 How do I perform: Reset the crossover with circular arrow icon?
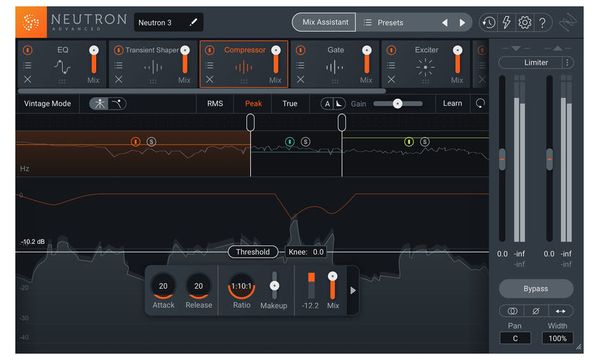point(480,103)
